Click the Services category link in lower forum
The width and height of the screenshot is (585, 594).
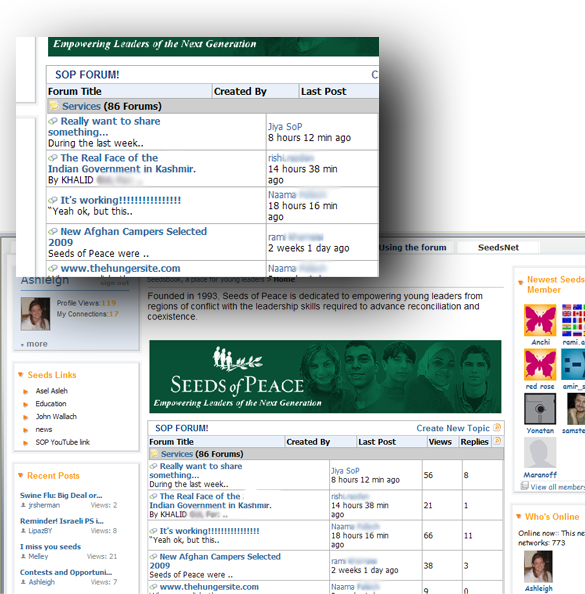click(x=177, y=454)
